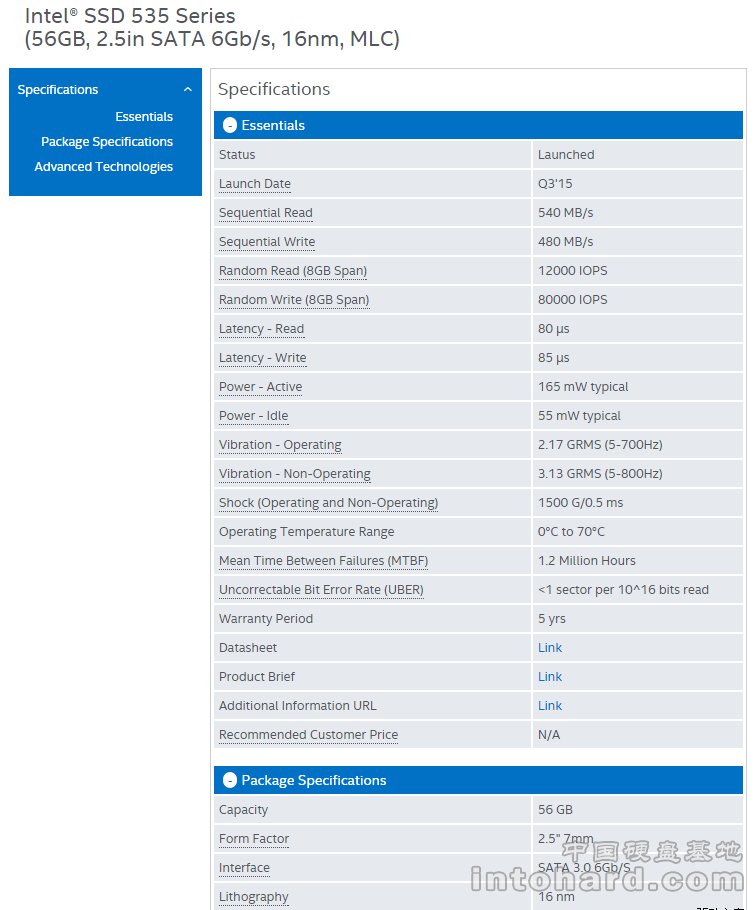Click the Vibration - Operating term
This screenshot has height=910, width=754.
pyautogui.click(x=280, y=445)
